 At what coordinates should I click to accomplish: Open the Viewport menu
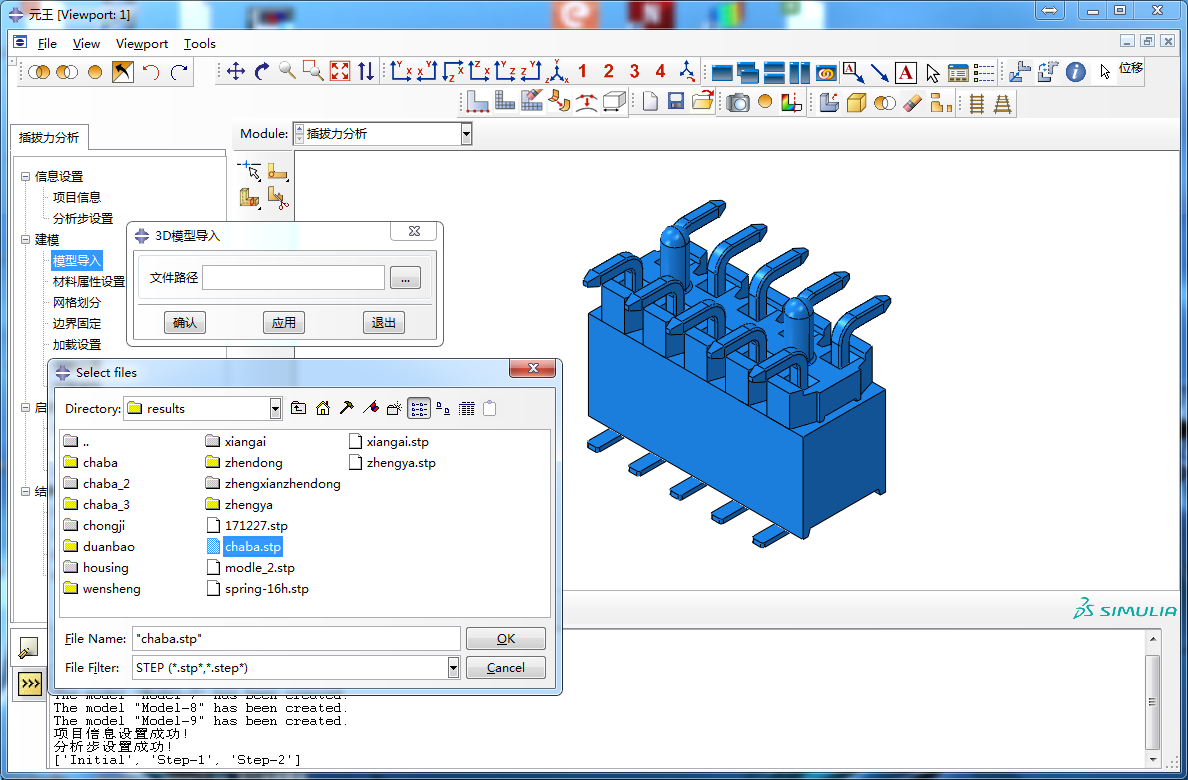[142, 43]
